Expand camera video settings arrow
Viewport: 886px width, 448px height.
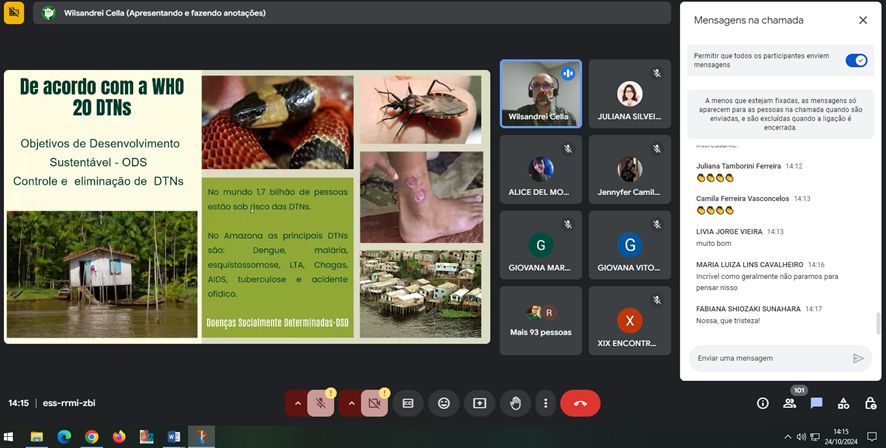click(x=350, y=403)
